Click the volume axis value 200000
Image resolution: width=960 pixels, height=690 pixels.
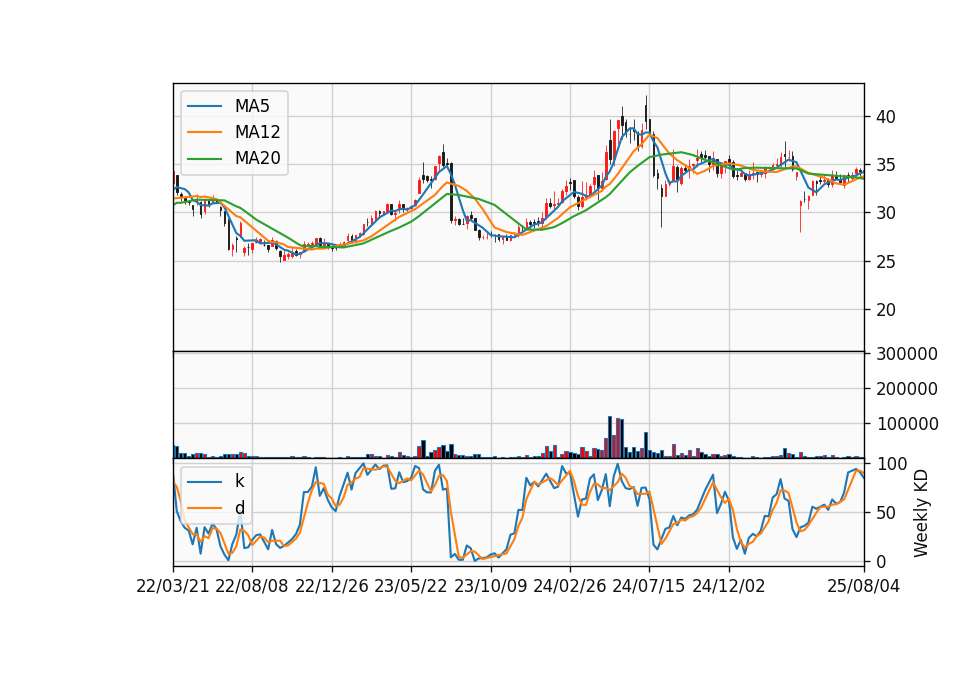[907, 389]
